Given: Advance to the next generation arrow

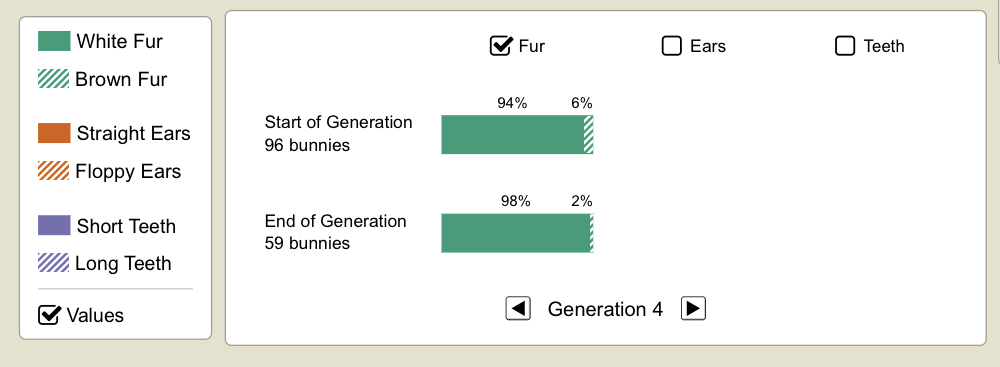Looking at the screenshot, I should pyautogui.click(x=693, y=309).
